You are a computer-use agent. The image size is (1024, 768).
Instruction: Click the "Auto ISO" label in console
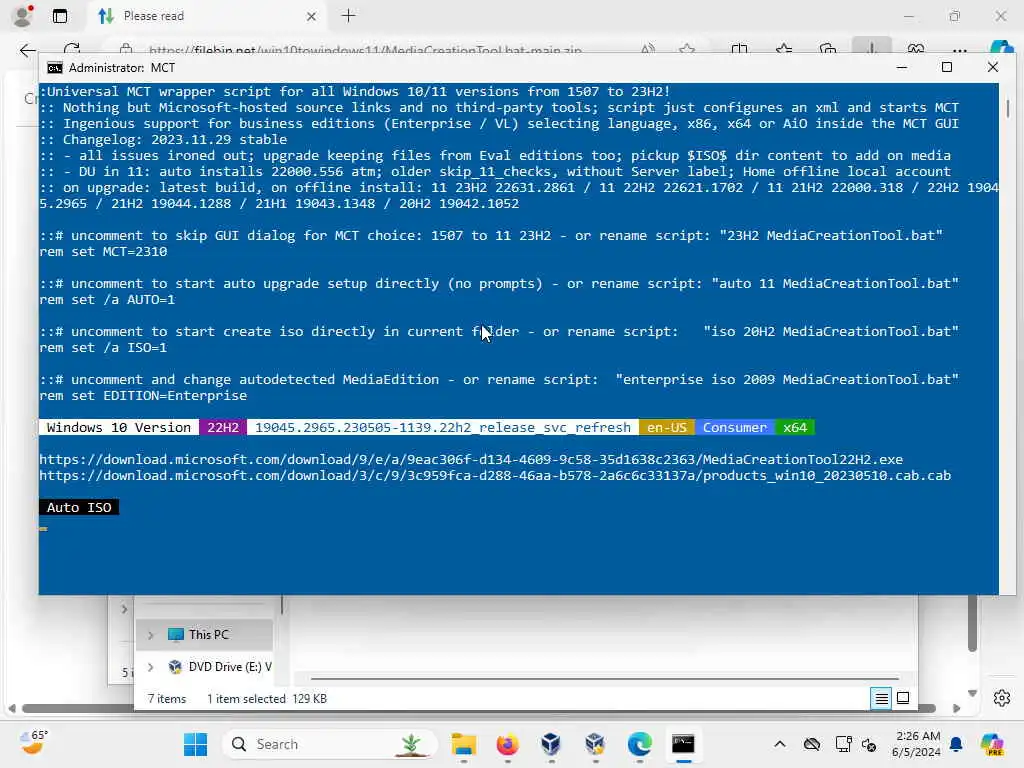[x=79, y=507]
